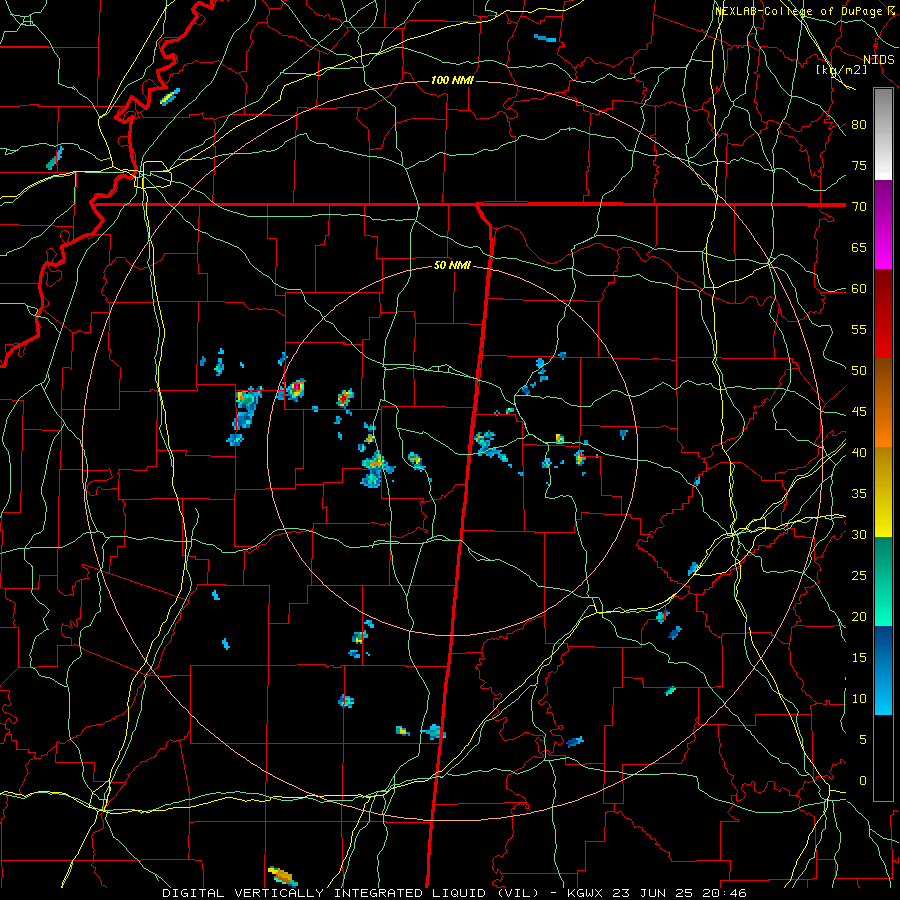Pick the black bottom segment of the color bar

tap(883, 758)
